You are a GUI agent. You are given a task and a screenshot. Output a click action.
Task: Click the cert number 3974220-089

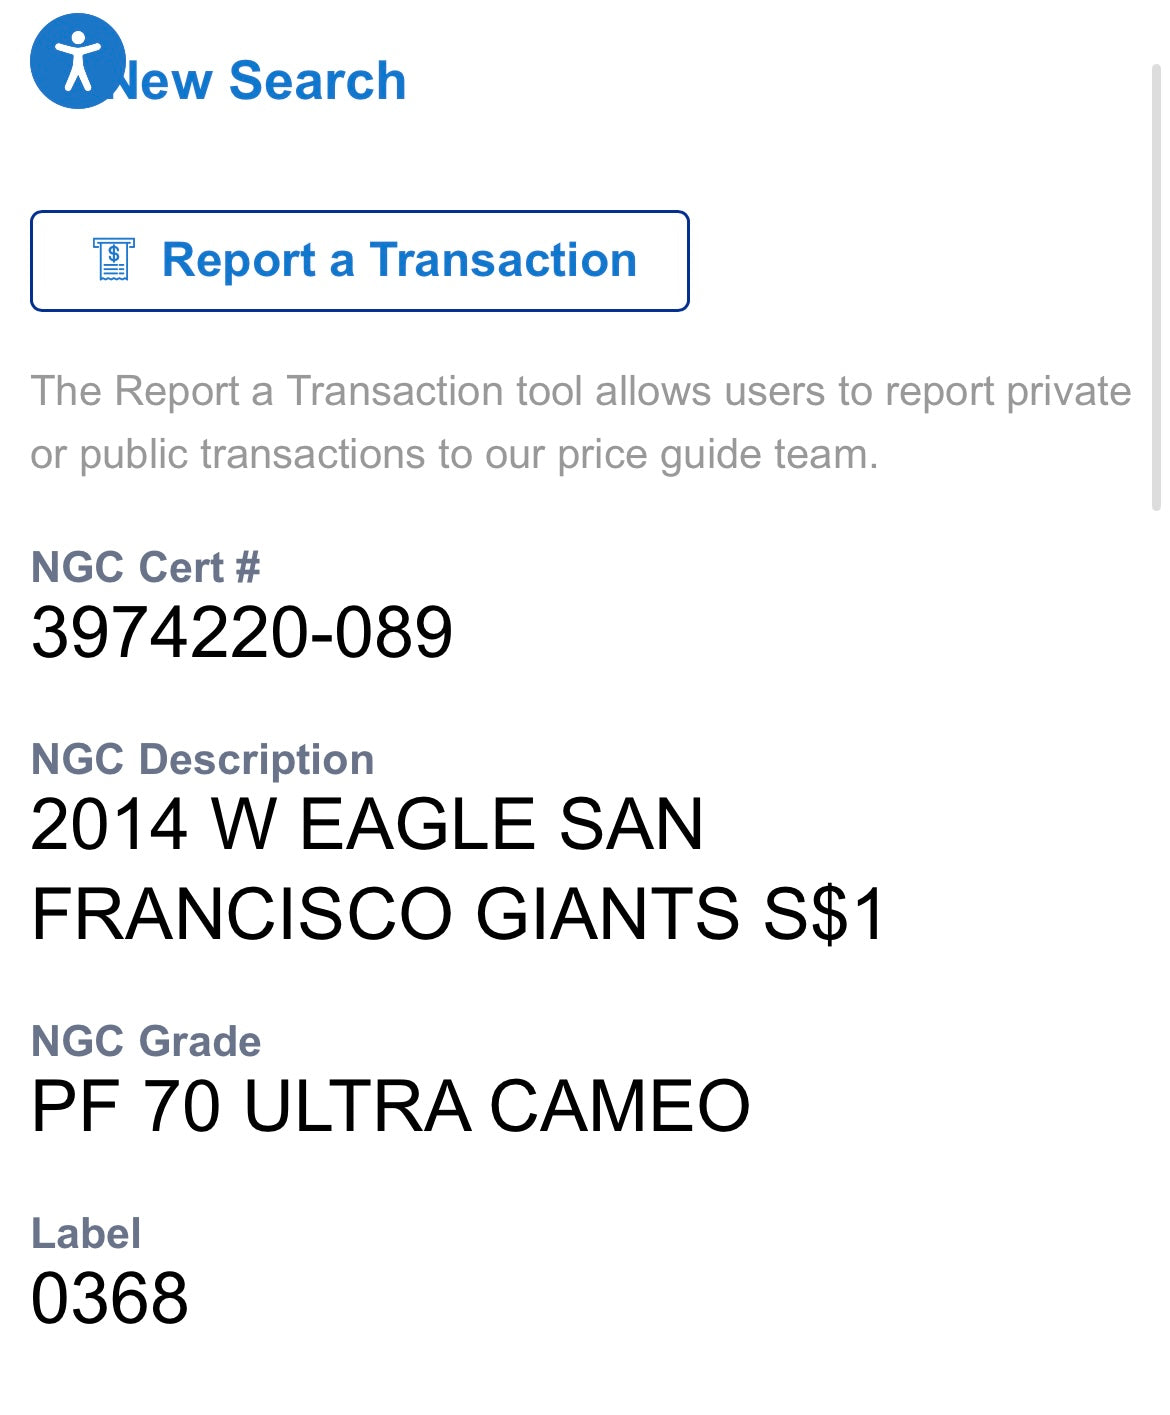[242, 633]
